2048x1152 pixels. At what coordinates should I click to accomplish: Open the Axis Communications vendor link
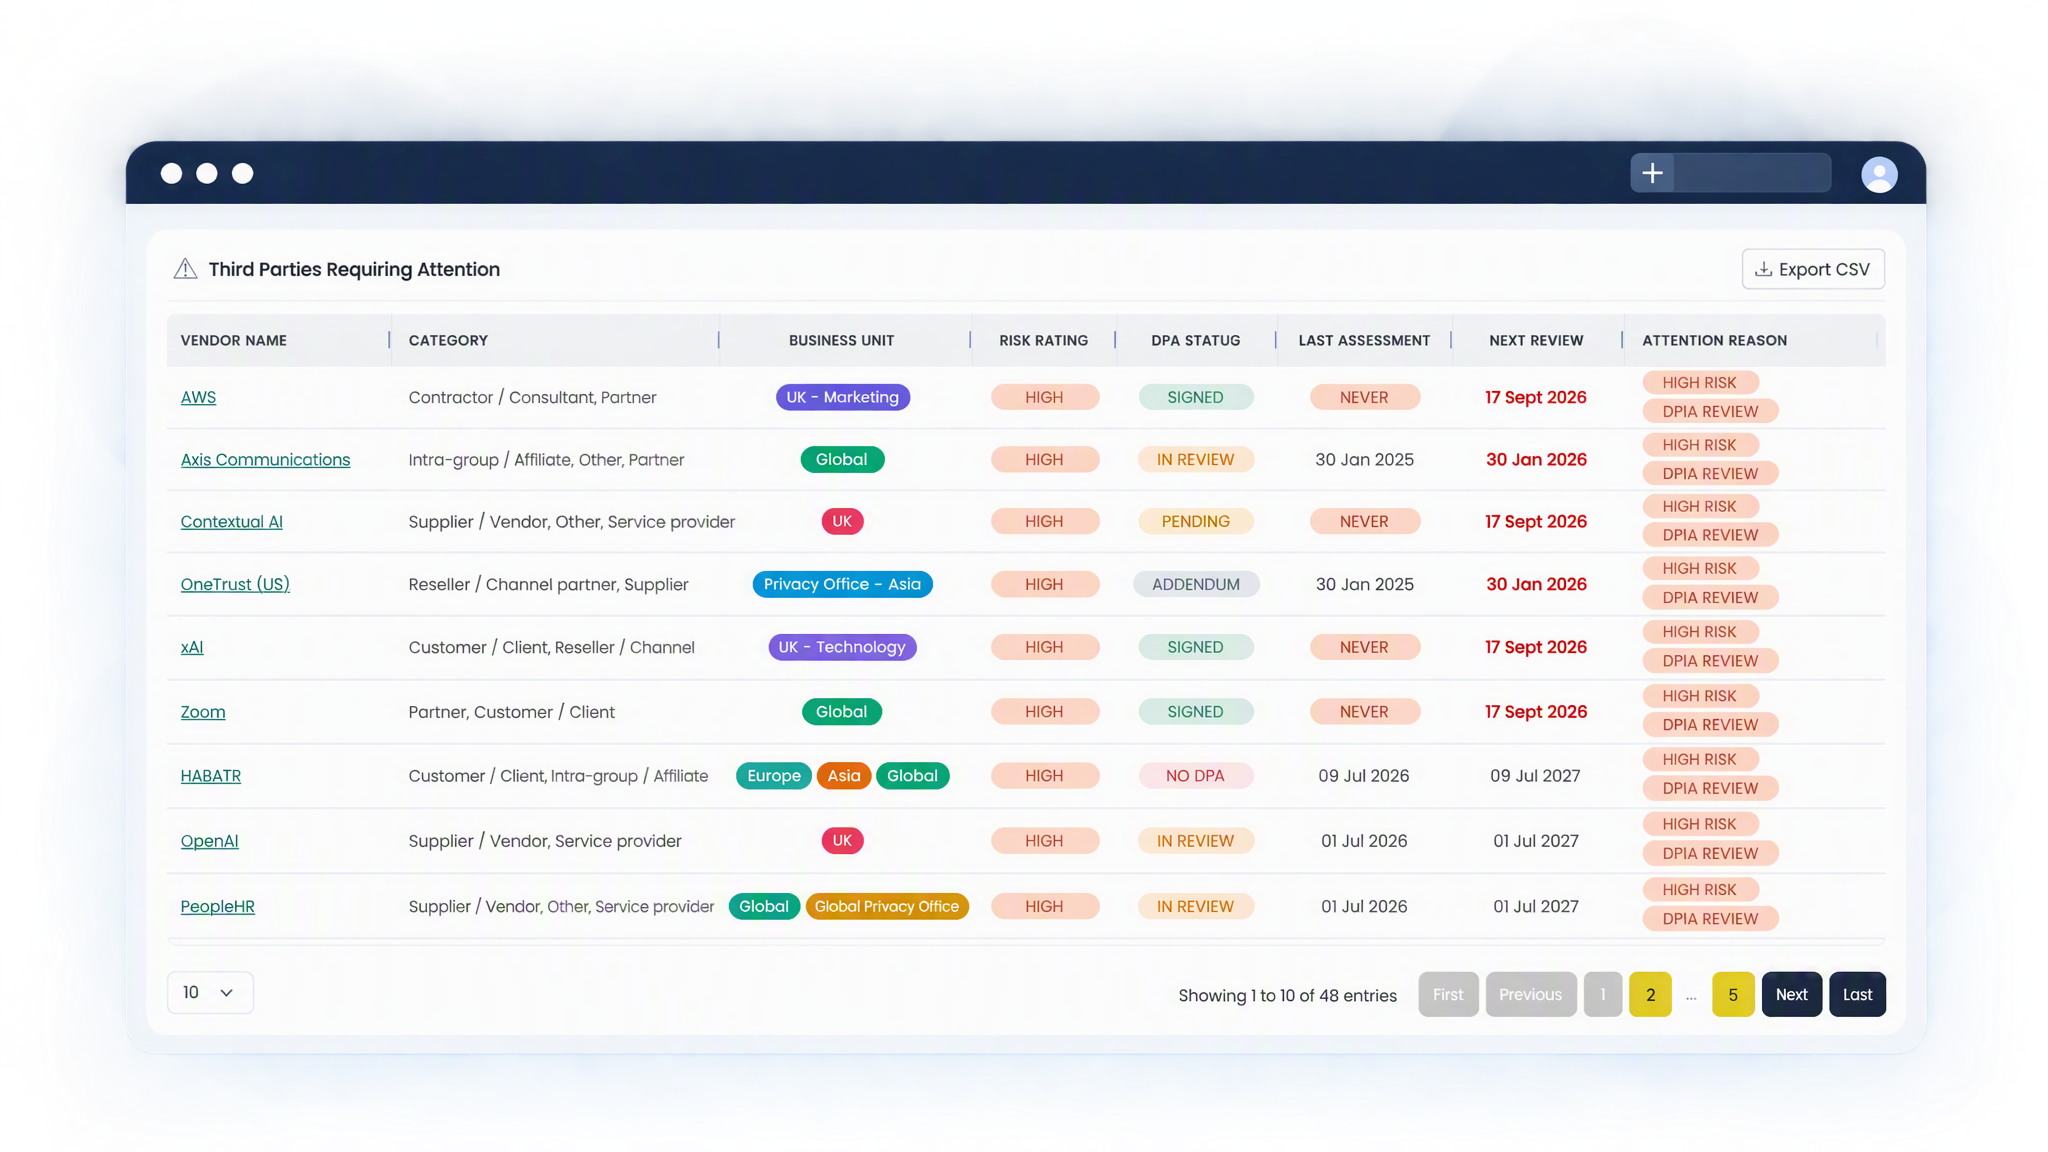(x=265, y=460)
